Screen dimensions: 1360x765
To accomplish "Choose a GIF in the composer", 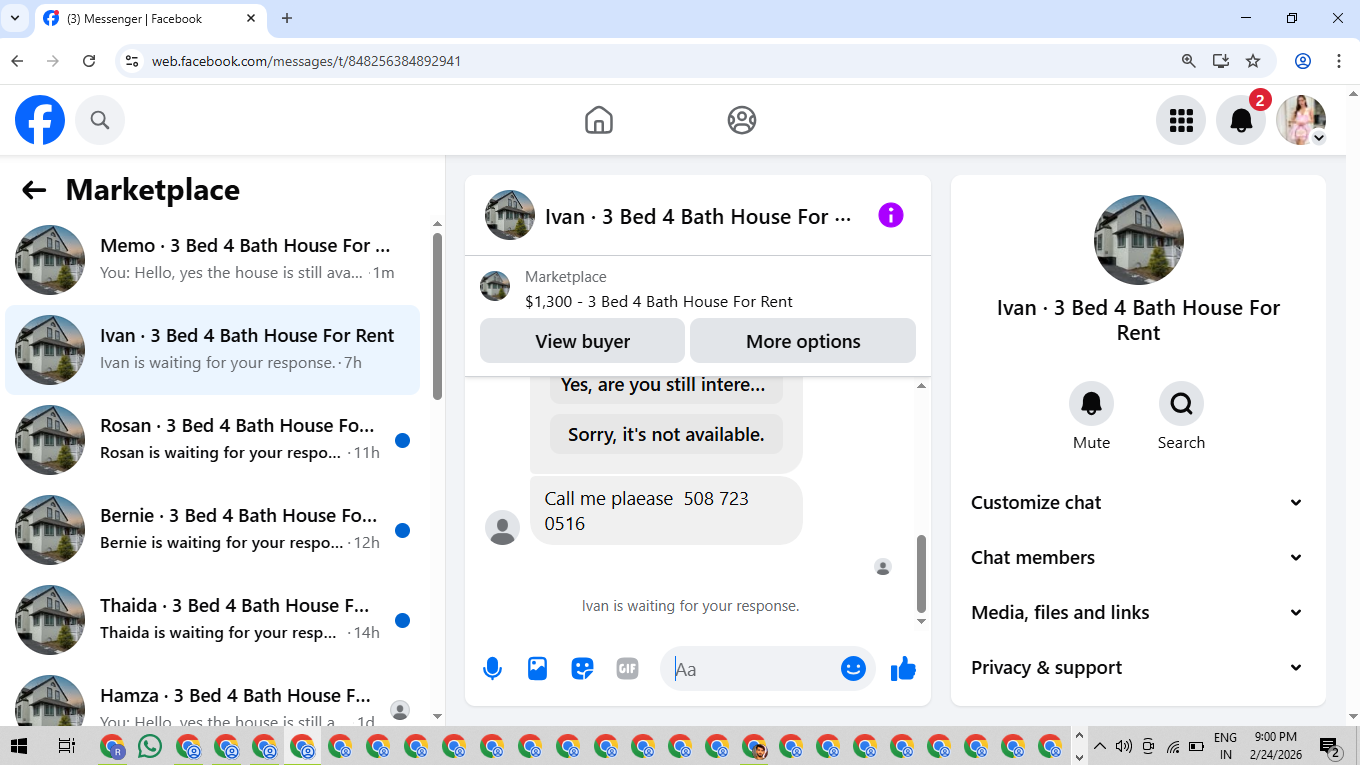I will point(627,669).
